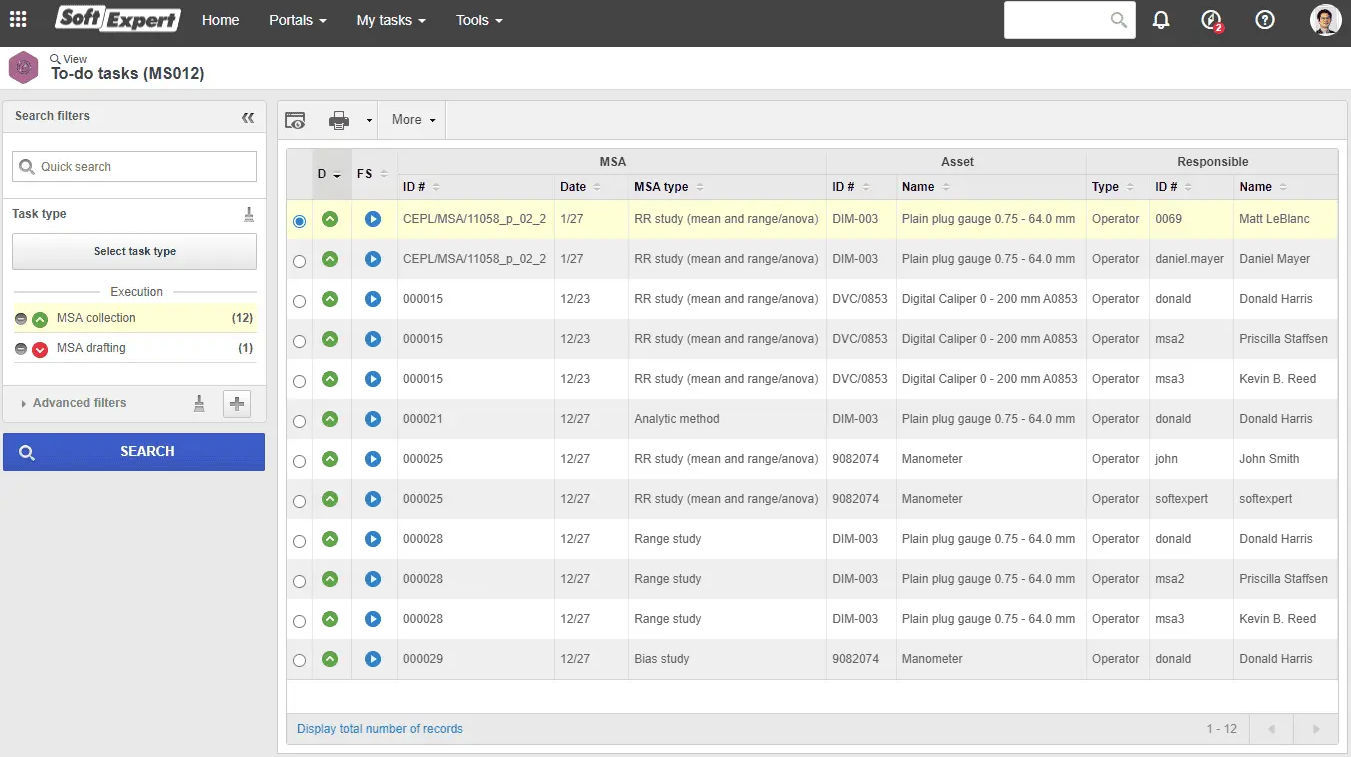Image resolution: width=1351 pixels, height=757 pixels.
Task: Click the print icon in the toolbar
Action: click(337, 119)
